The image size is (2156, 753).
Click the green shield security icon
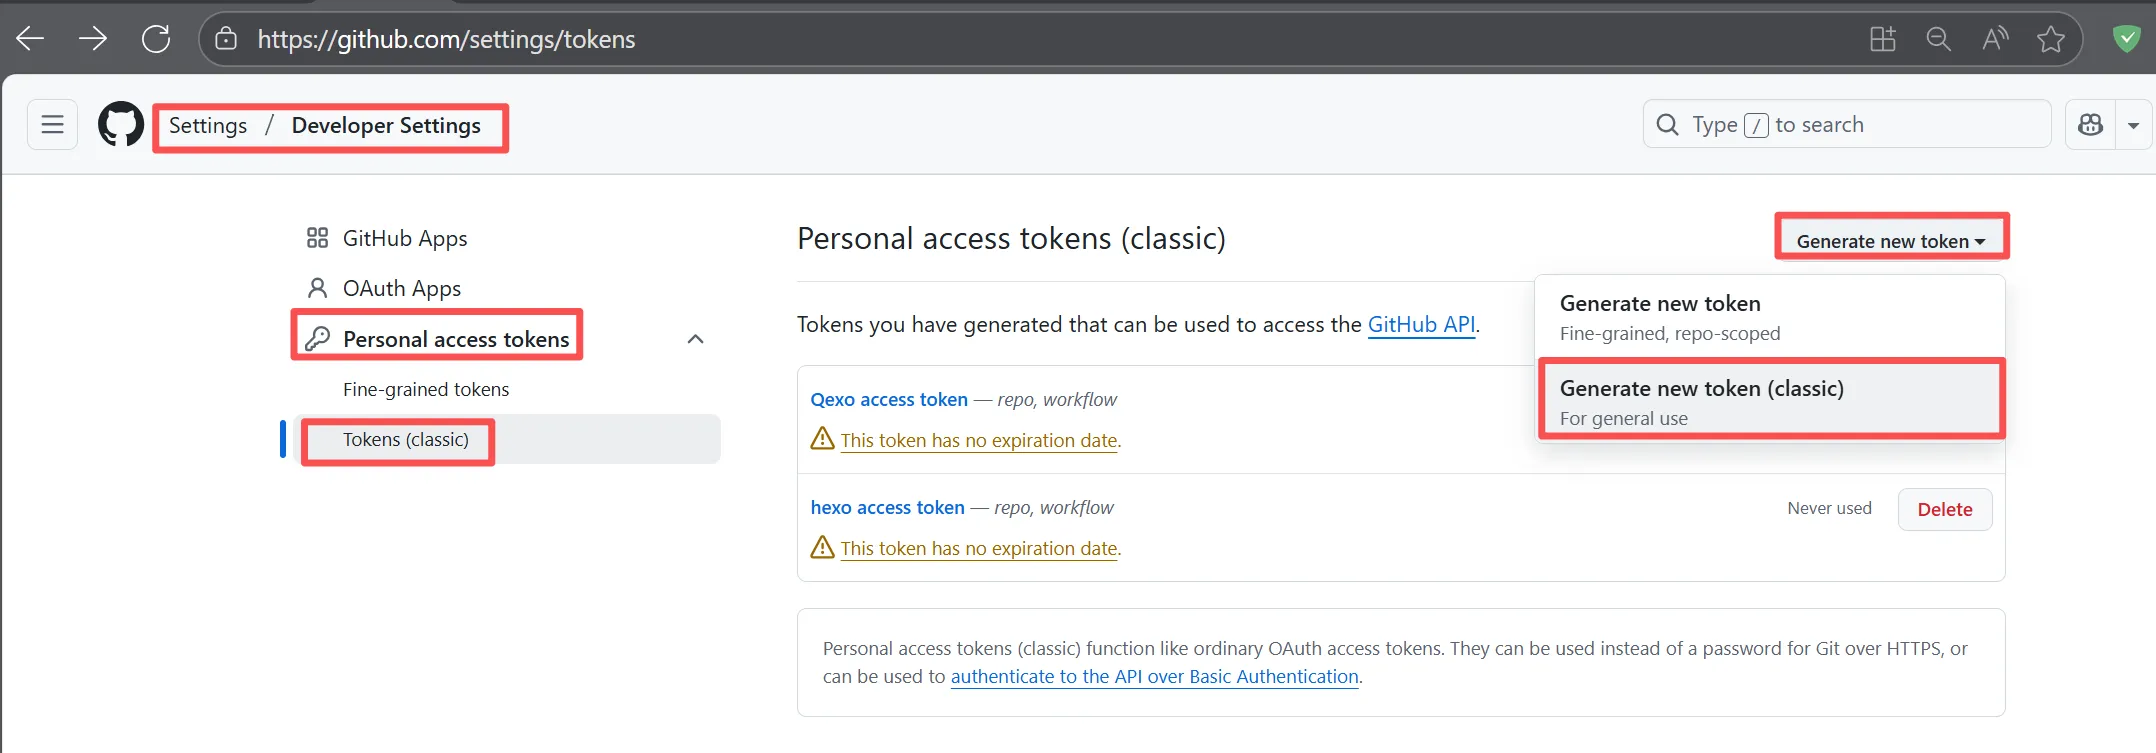pyautogui.click(x=2126, y=39)
